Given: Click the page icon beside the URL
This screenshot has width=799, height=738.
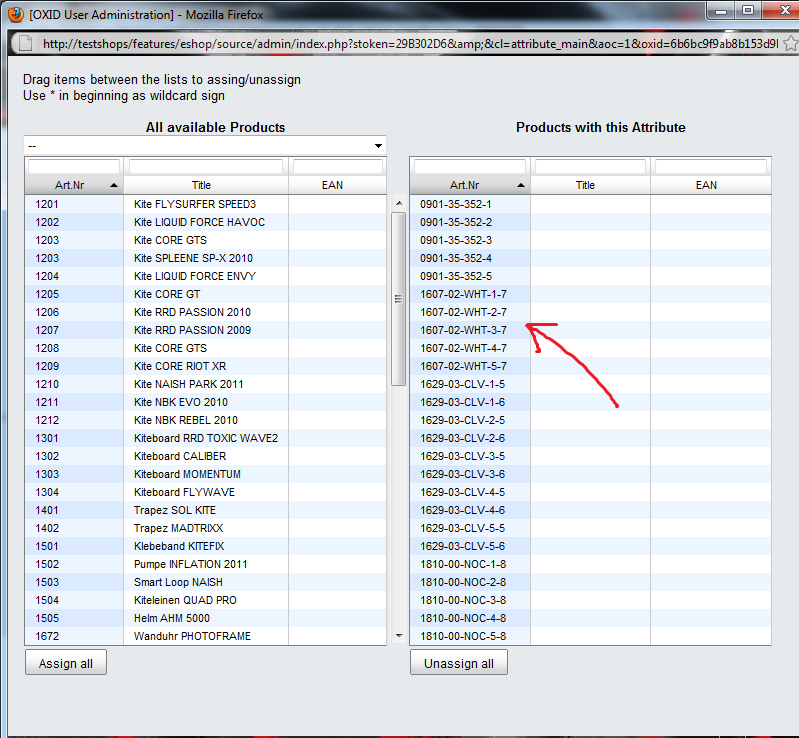Looking at the screenshot, I should tap(24, 44).
